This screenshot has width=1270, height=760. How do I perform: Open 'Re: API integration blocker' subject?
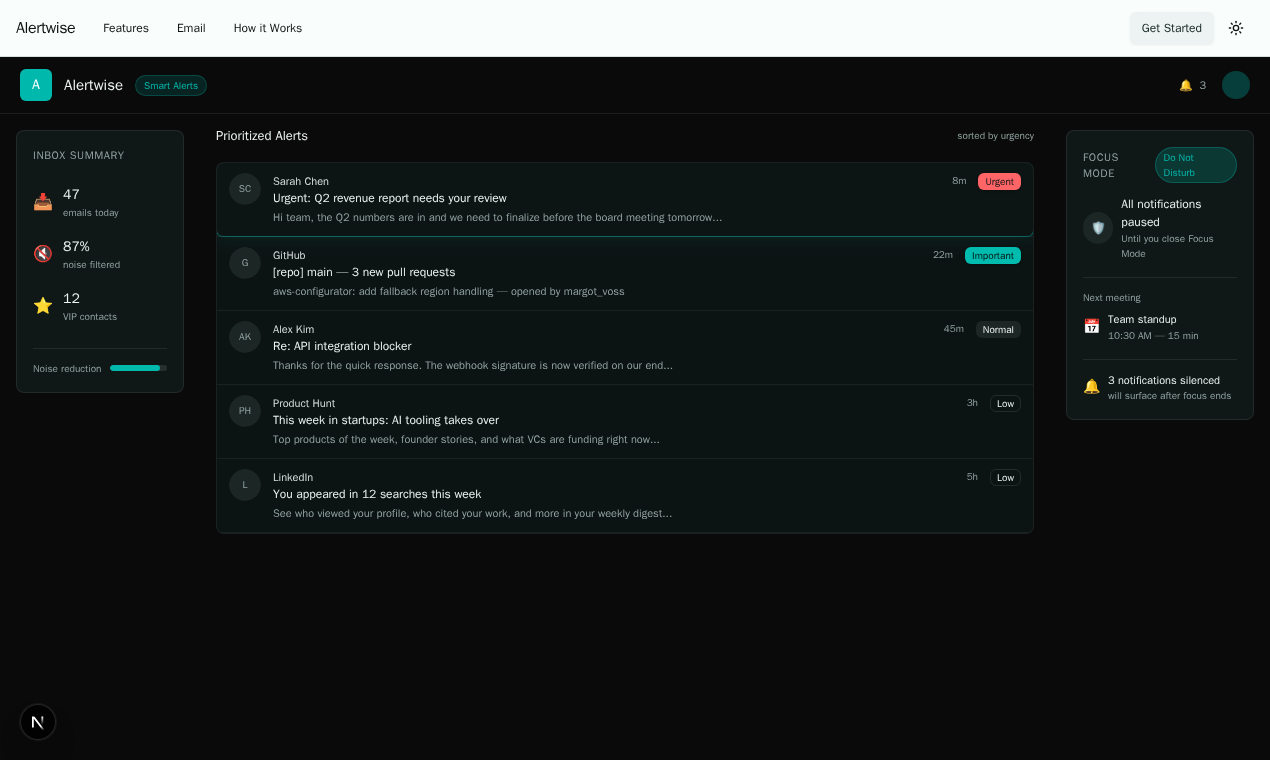pyautogui.click(x=342, y=346)
